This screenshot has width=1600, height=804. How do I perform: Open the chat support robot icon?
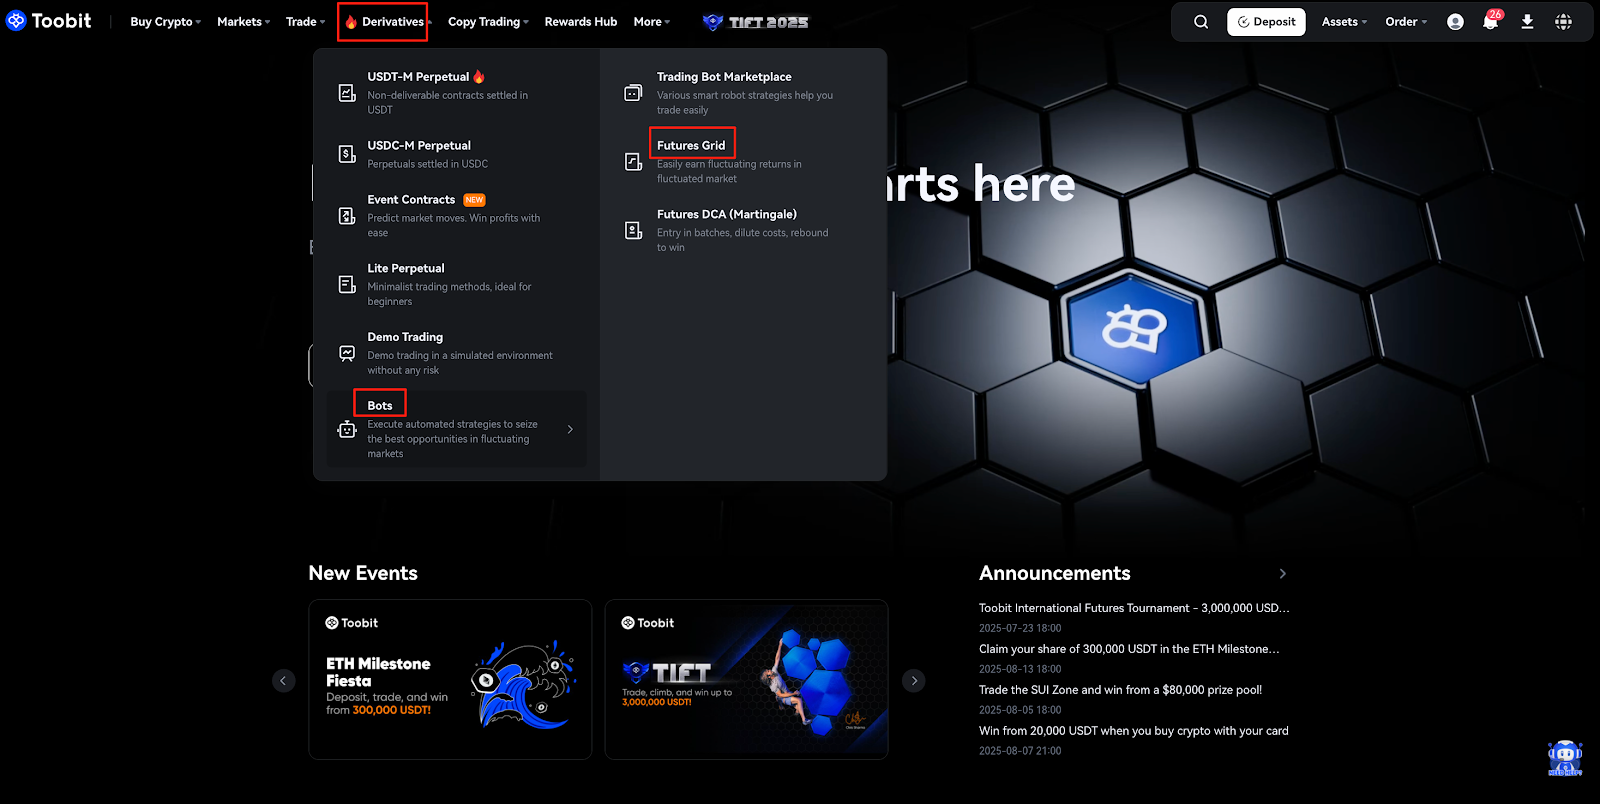click(1565, 758)
